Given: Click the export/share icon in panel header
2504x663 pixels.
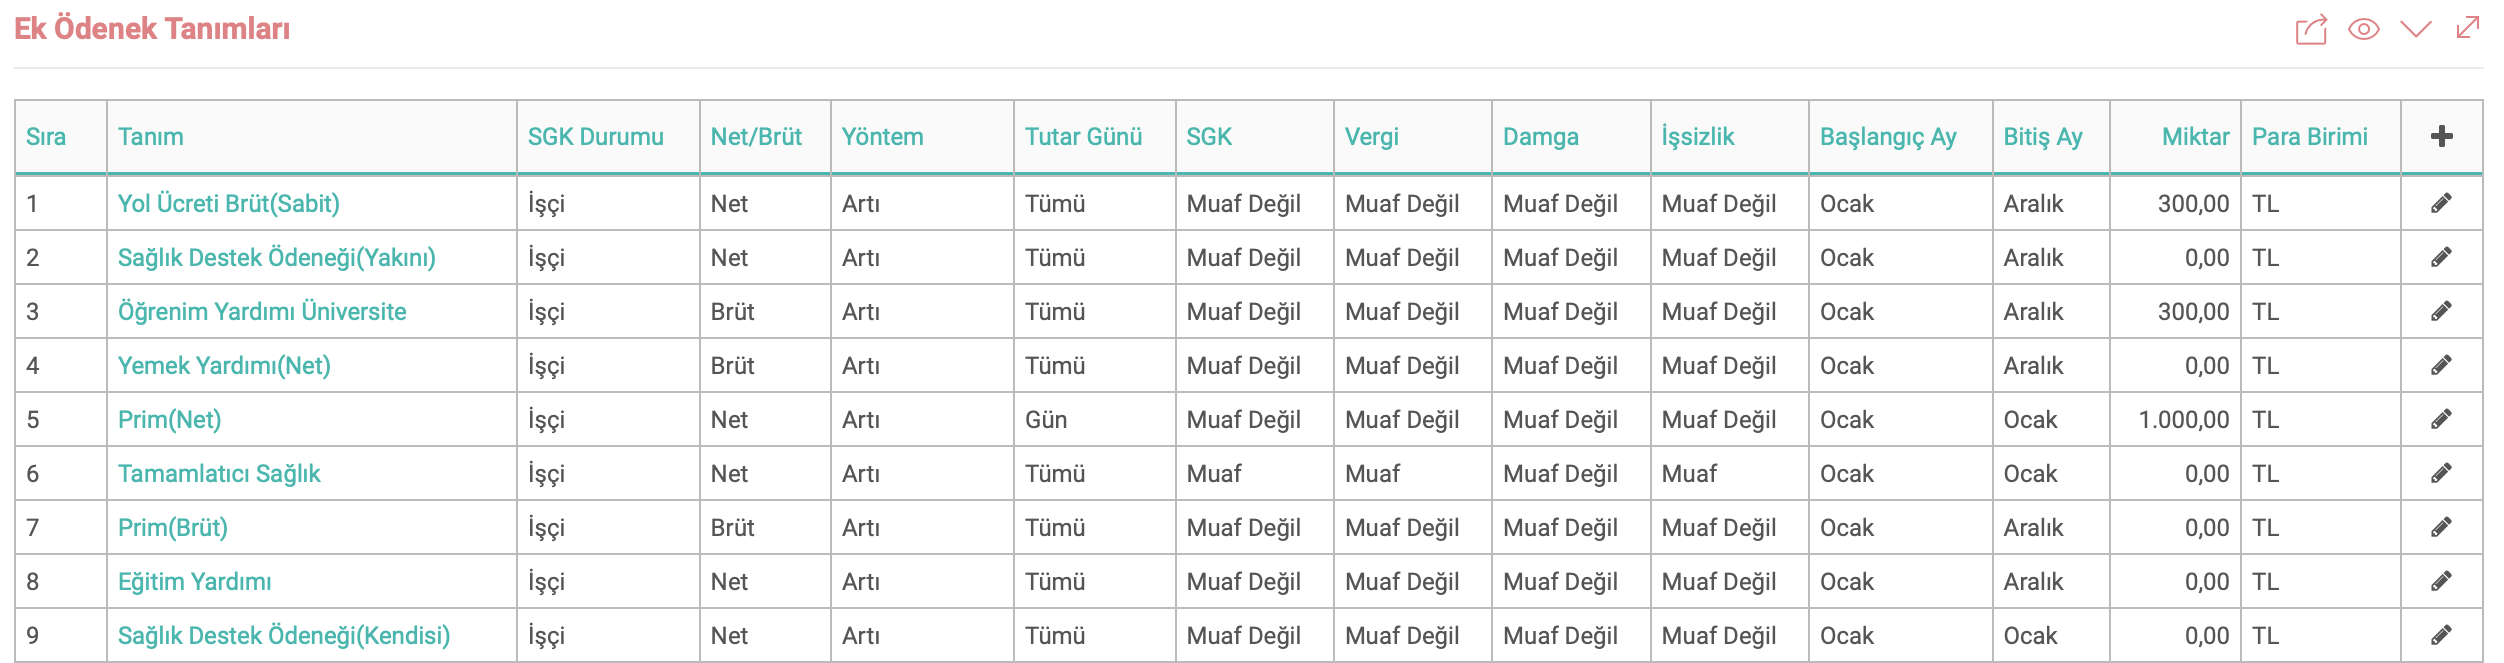Looking at the screenshot, I should pyautogui.click(x=2311, y=30).
